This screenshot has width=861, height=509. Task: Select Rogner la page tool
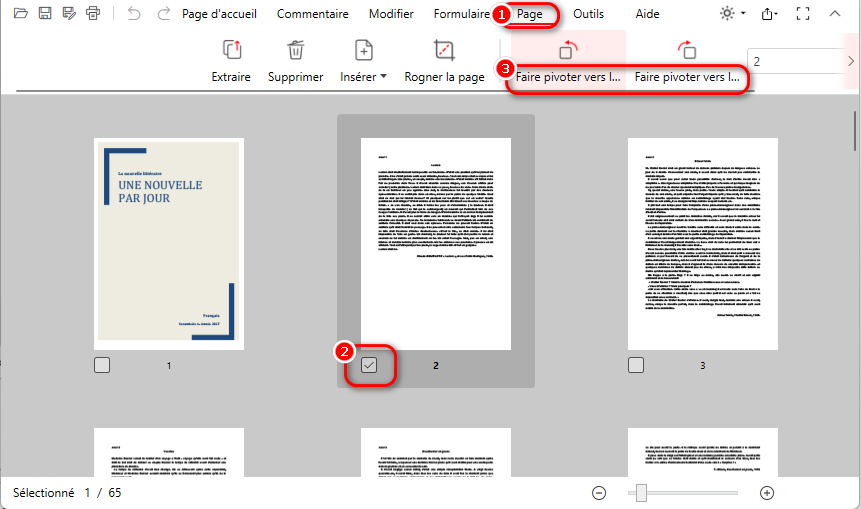[x=444, y=61]
